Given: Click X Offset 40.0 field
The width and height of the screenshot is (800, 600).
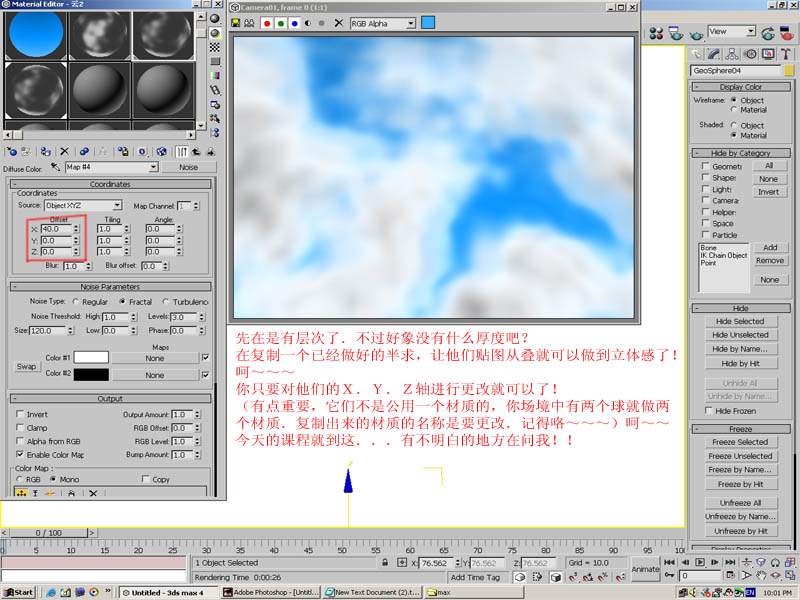Looking at the screenshot, I should (x=56, y=229).
